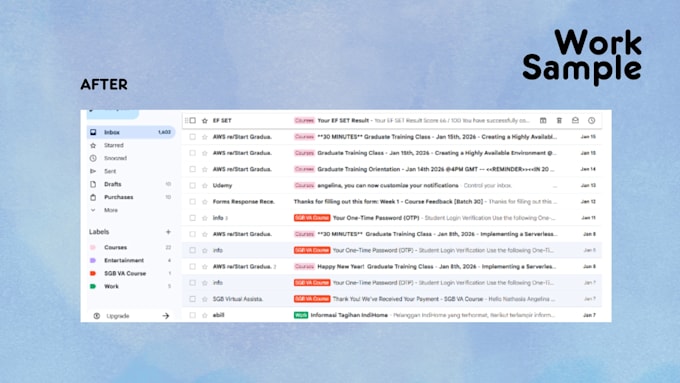Star the Forms Response Receipts email

tap(205, 202)
